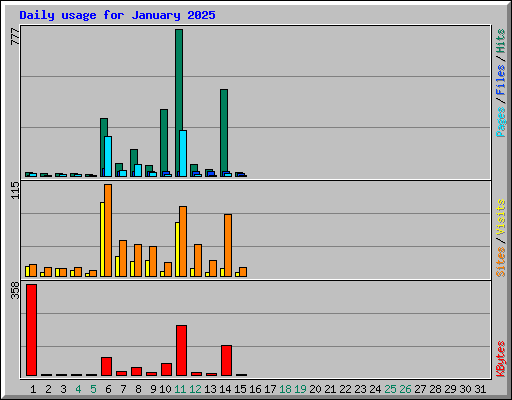Click the Files legend label

click(500, 80)
